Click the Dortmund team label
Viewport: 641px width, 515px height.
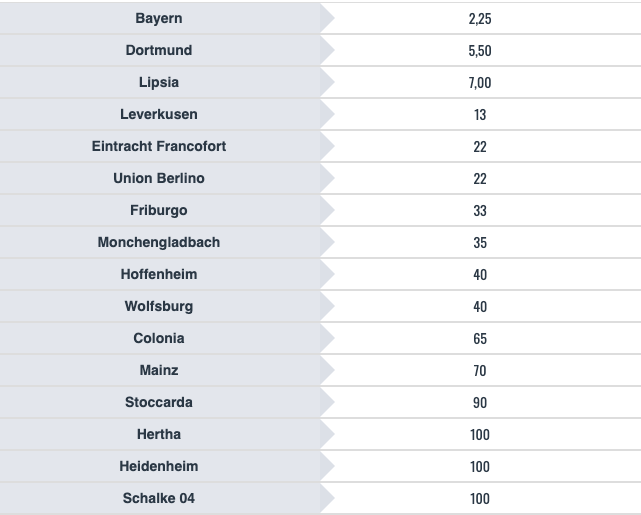coord(159,51)
